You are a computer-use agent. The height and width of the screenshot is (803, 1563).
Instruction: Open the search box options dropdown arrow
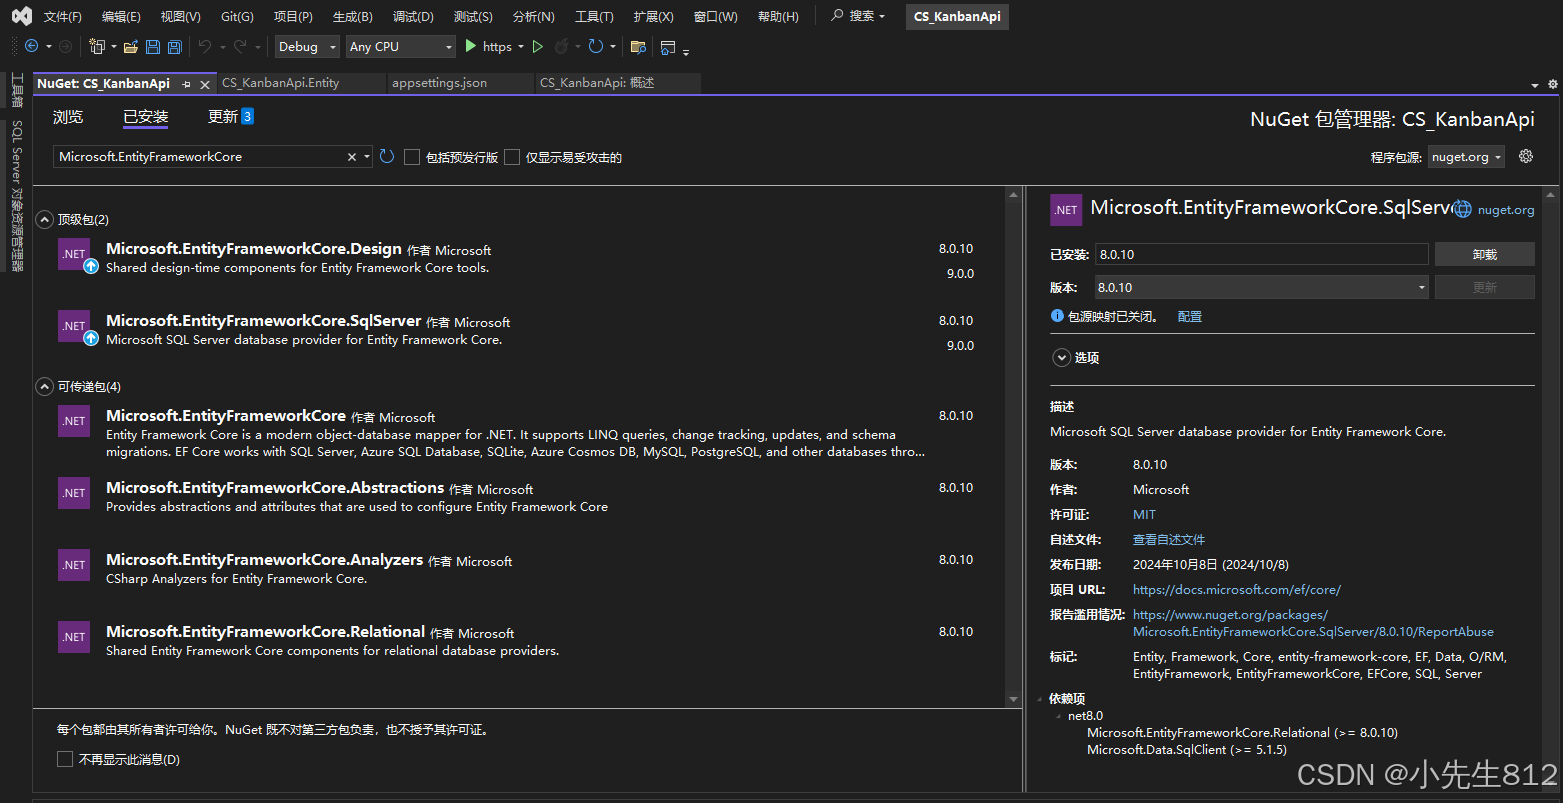(368, 157)
